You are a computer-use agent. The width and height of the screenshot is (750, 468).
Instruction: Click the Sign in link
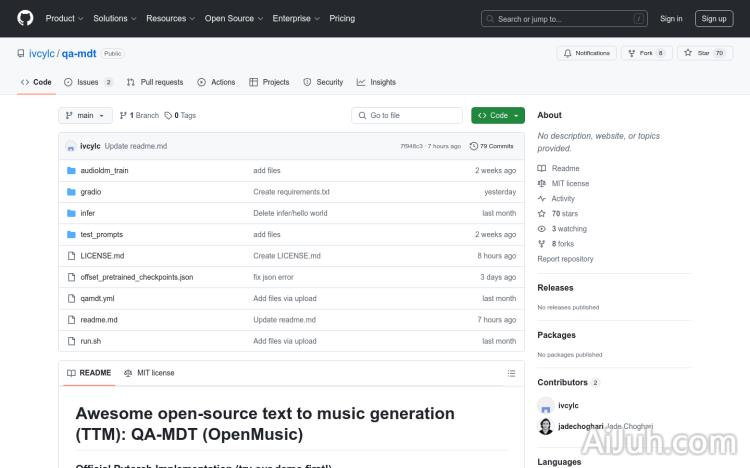(x=671, y=19)
